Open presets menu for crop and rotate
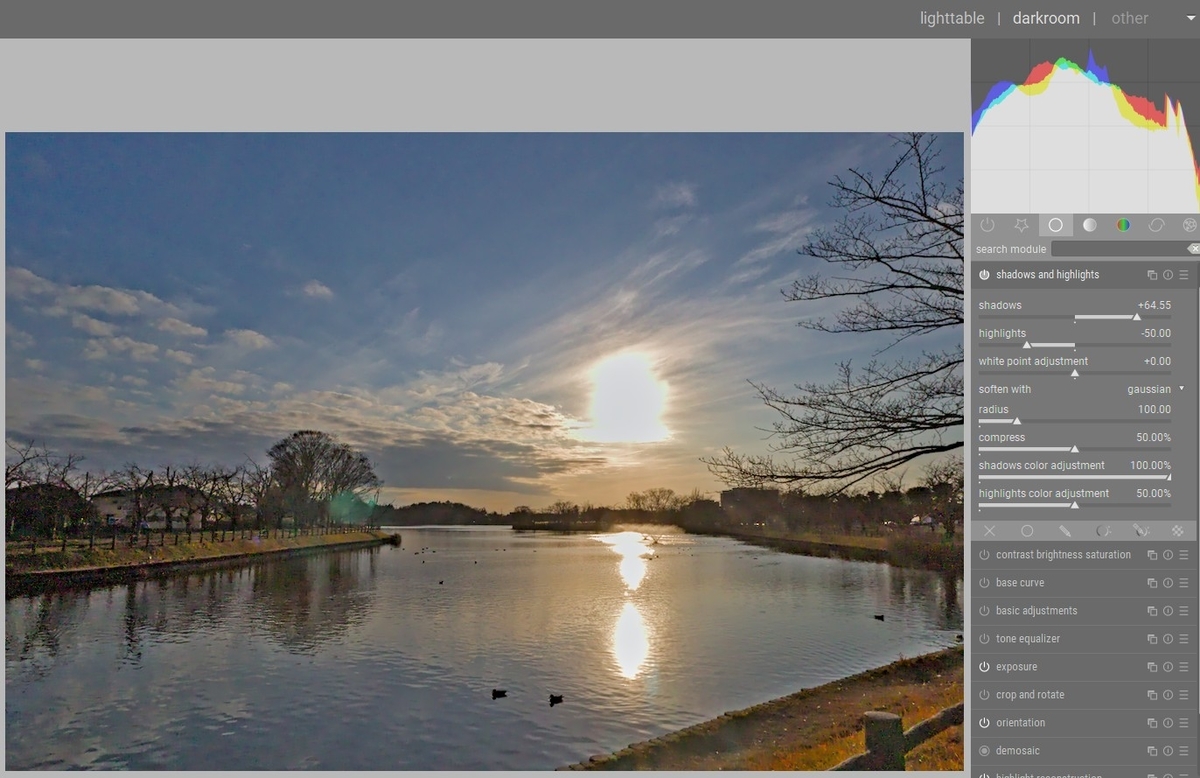Image resolution: width=1200 pixels, height=778 pixels. 1184,695
